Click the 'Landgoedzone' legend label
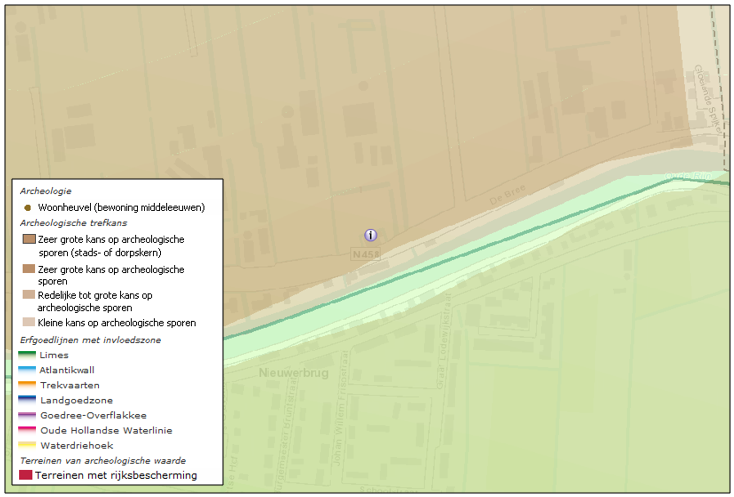This screenshot has height=497, width=734. [x=77, y=400]
